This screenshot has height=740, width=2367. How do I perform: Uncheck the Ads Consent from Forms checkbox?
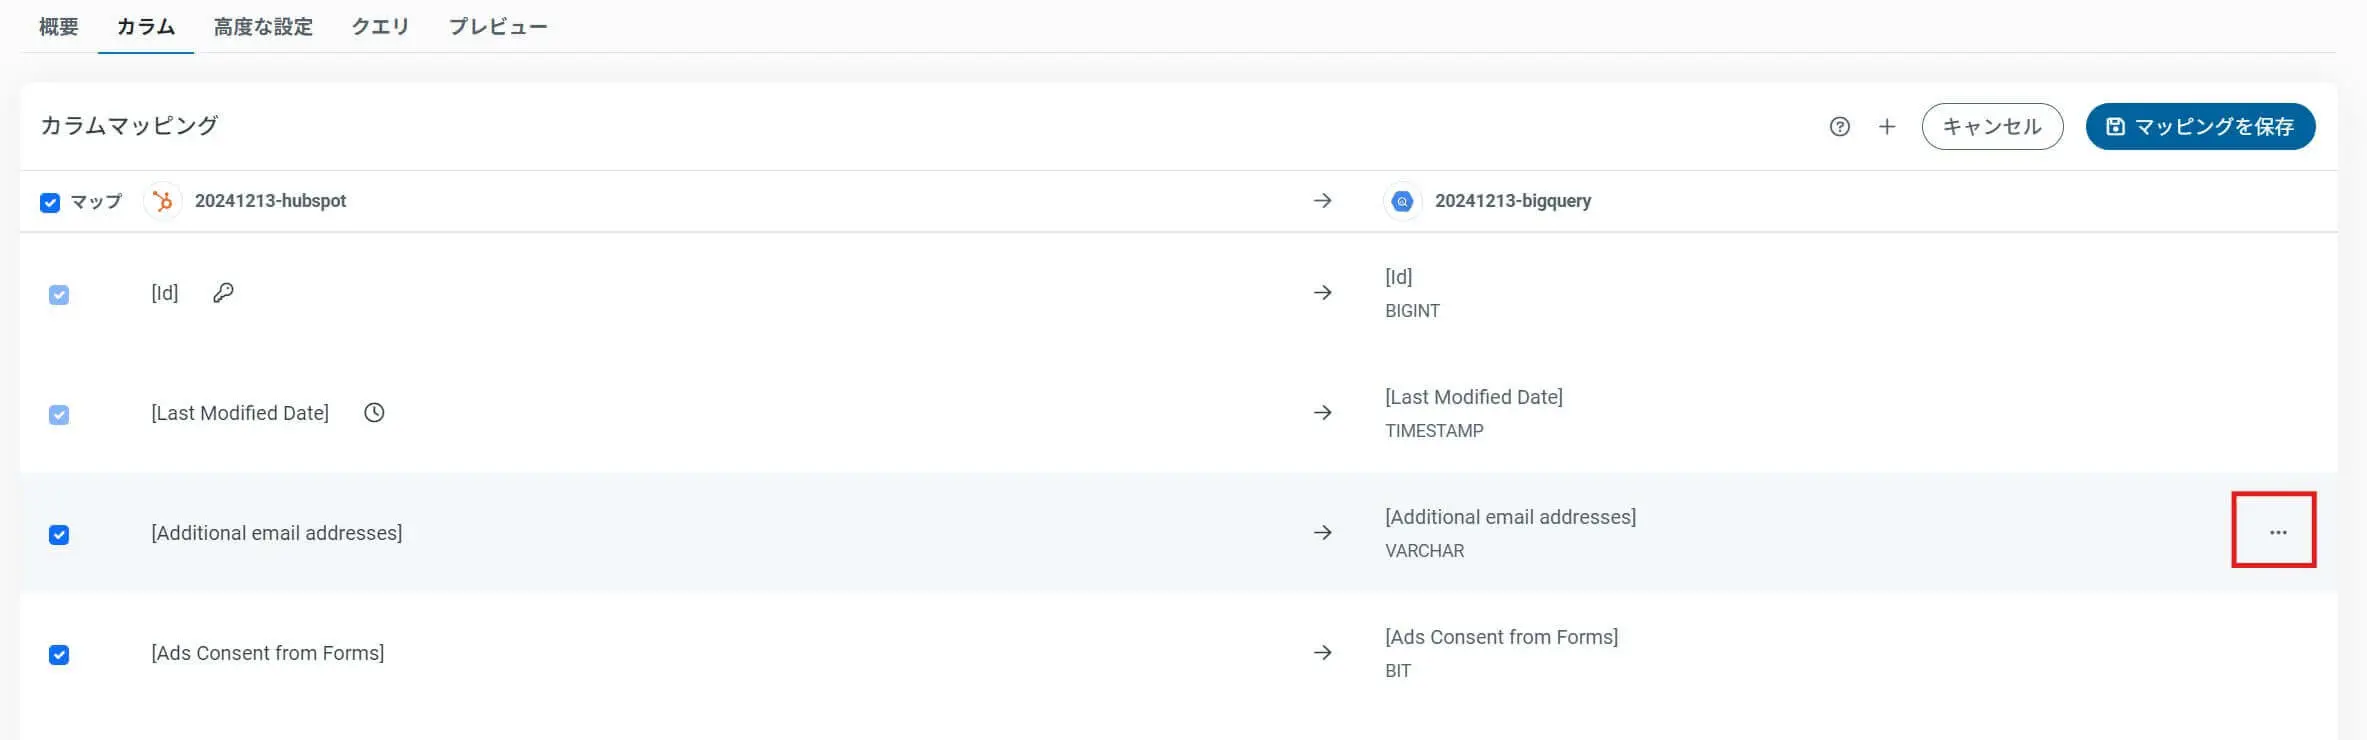click(59, 655)
